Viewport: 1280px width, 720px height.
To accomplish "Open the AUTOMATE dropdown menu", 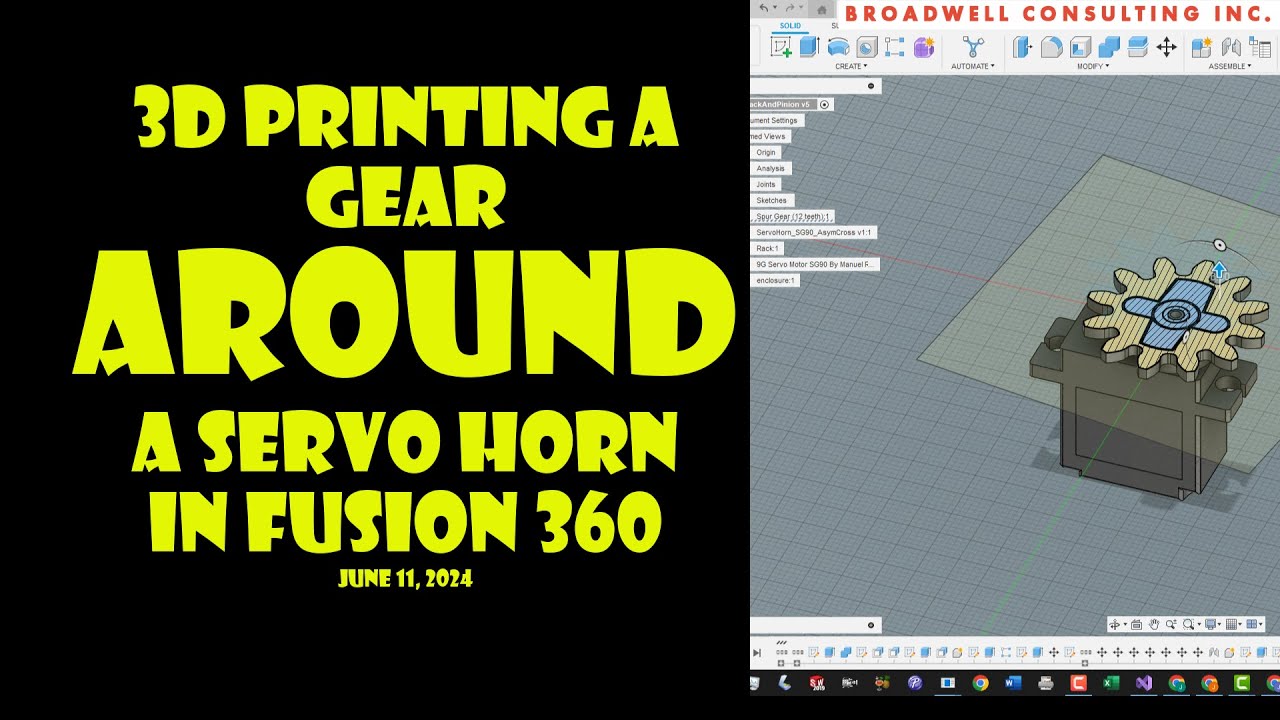I will (973, 66).
